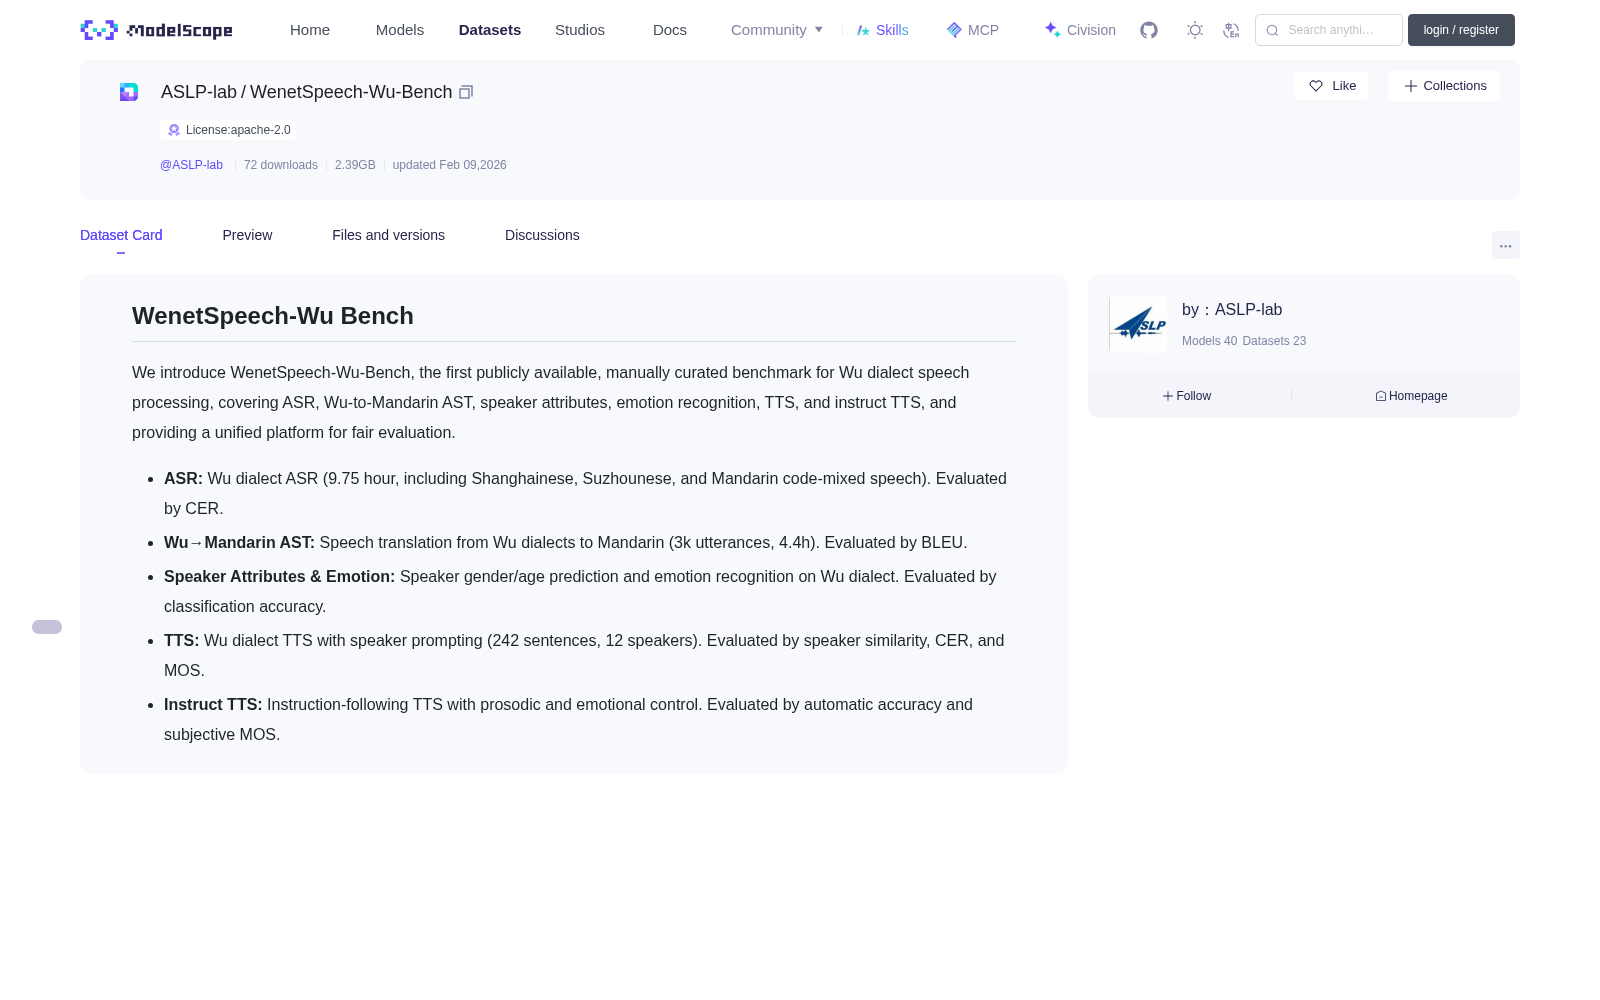
Task: Click the dataset avatar icon beside the title
Action: pos(129,92)
